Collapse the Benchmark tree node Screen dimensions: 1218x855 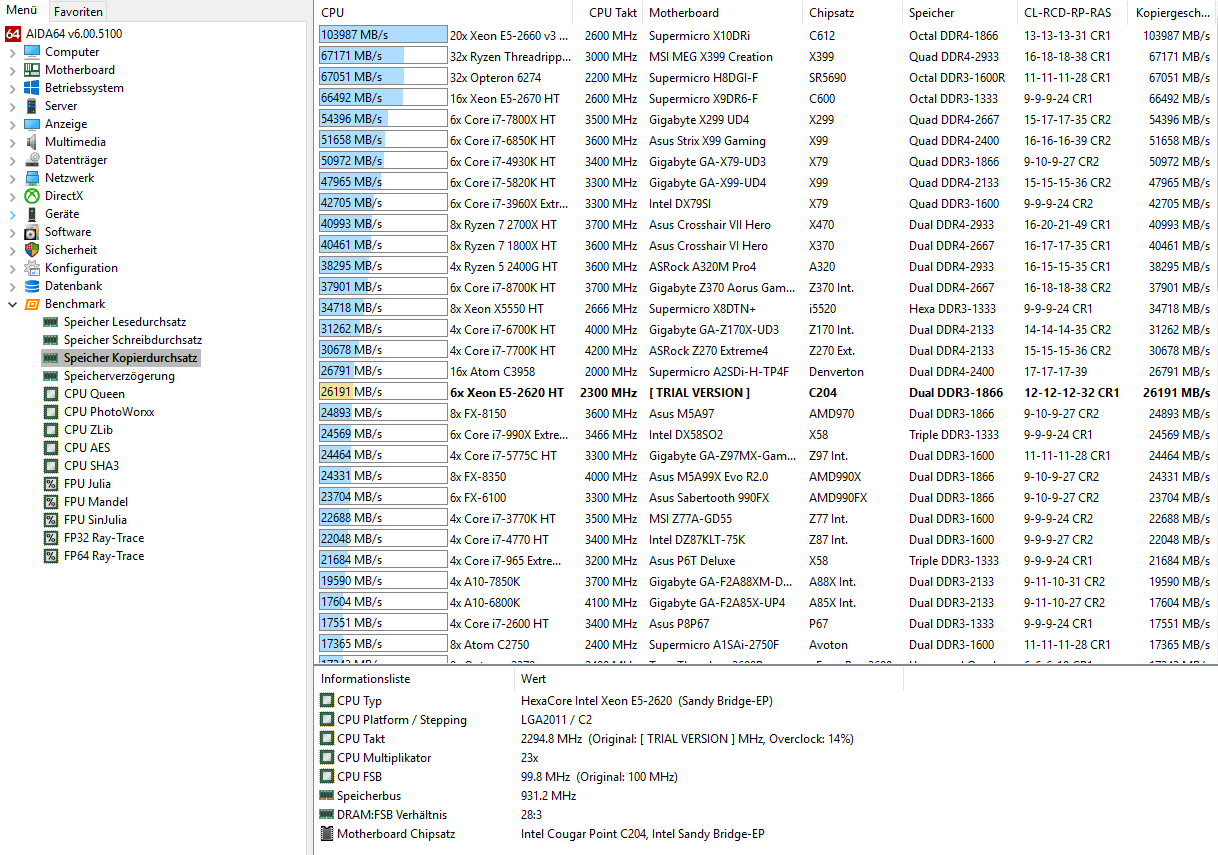(12, 304)
